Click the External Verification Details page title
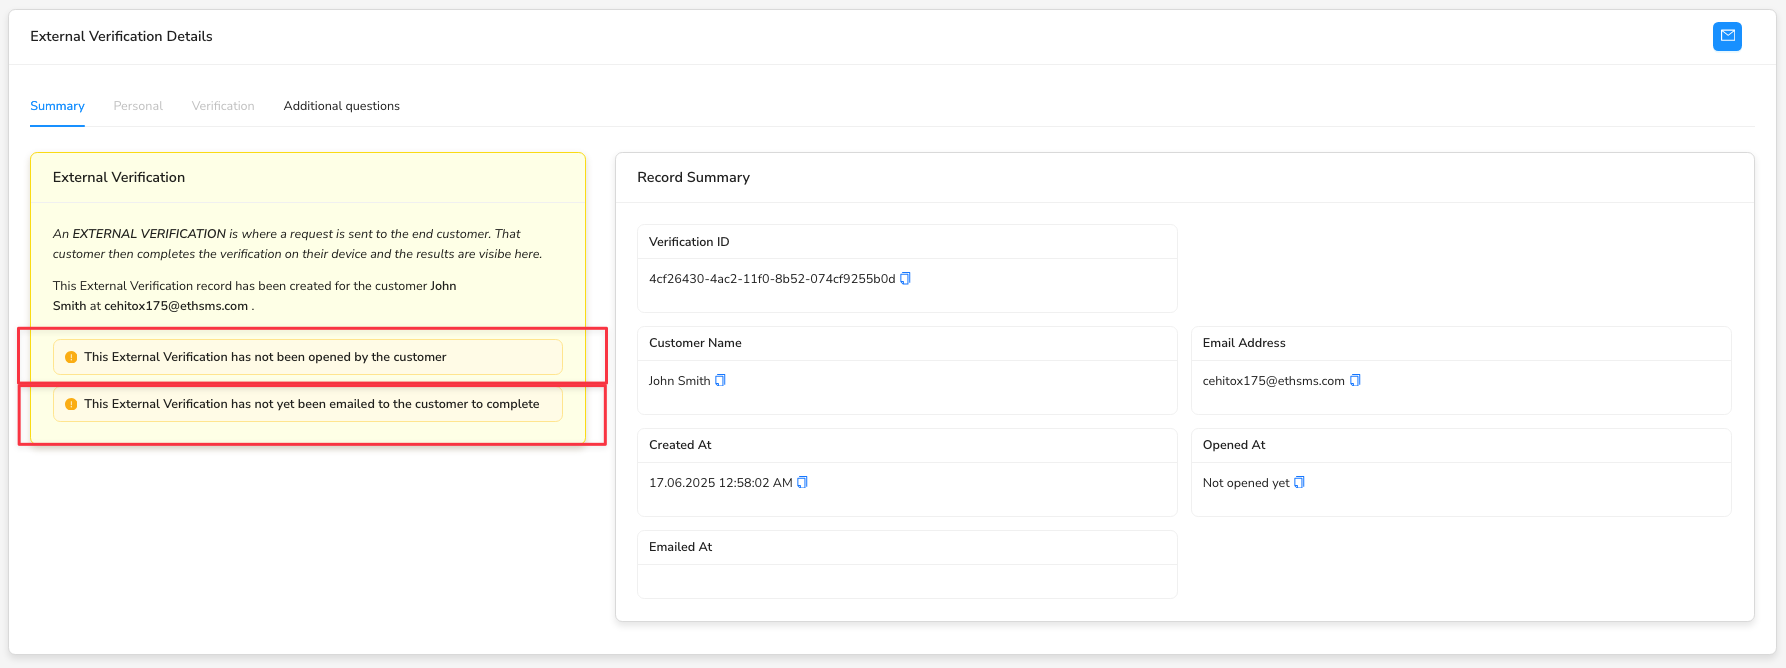The image size is (1786, 668). 121,36
